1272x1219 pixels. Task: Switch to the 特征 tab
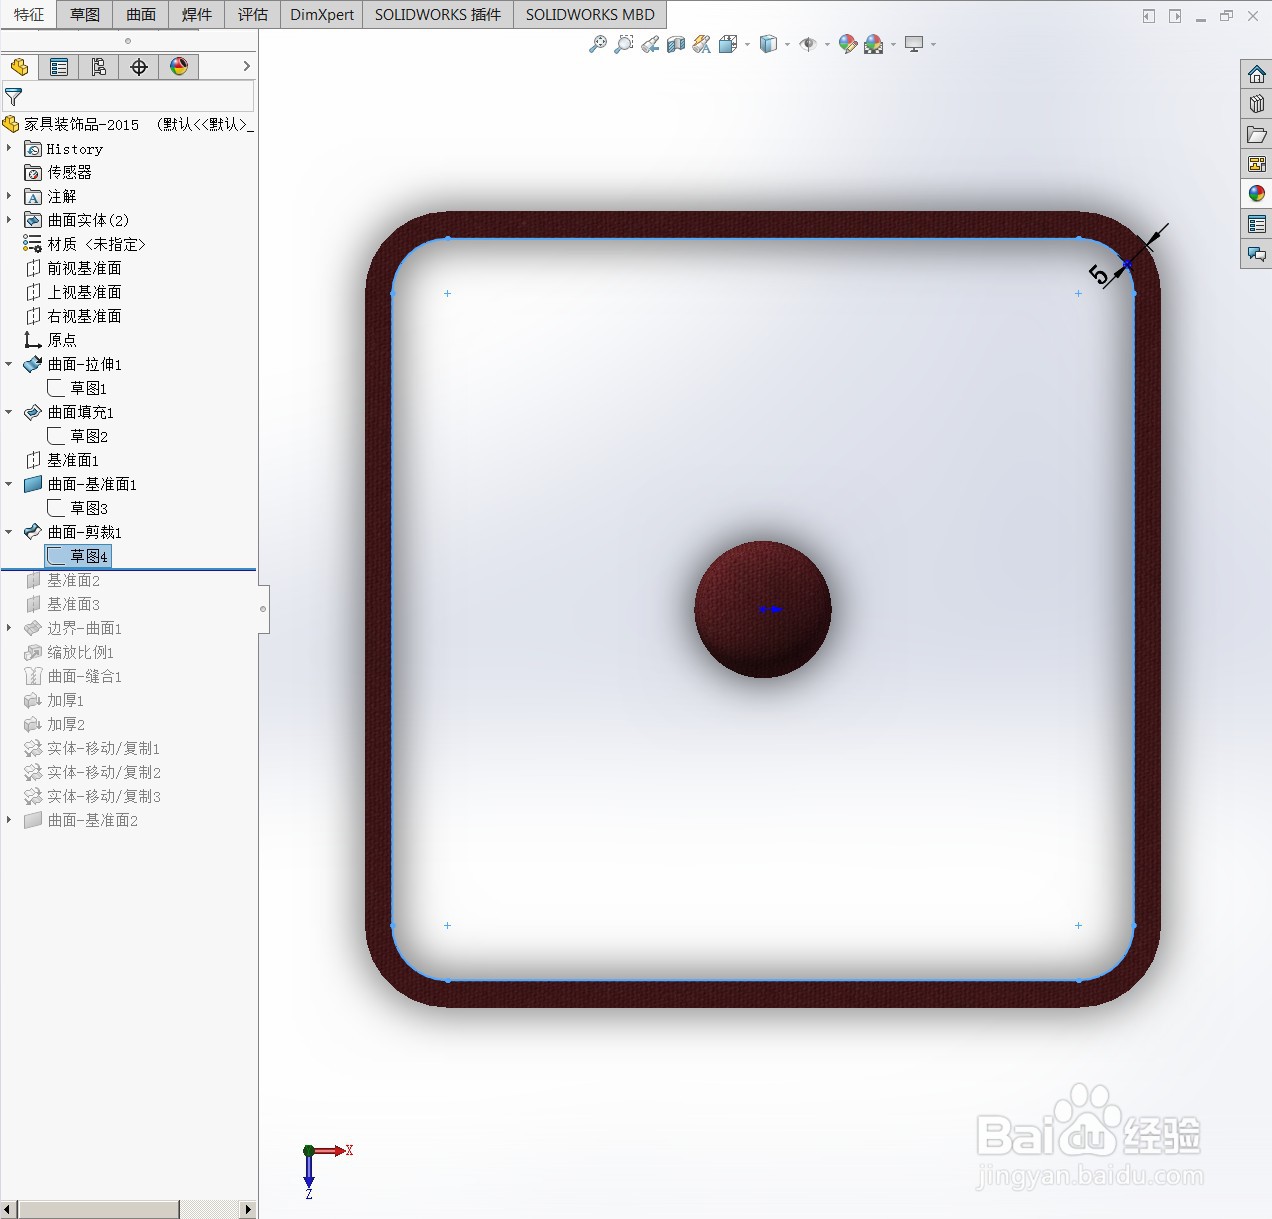29,14
